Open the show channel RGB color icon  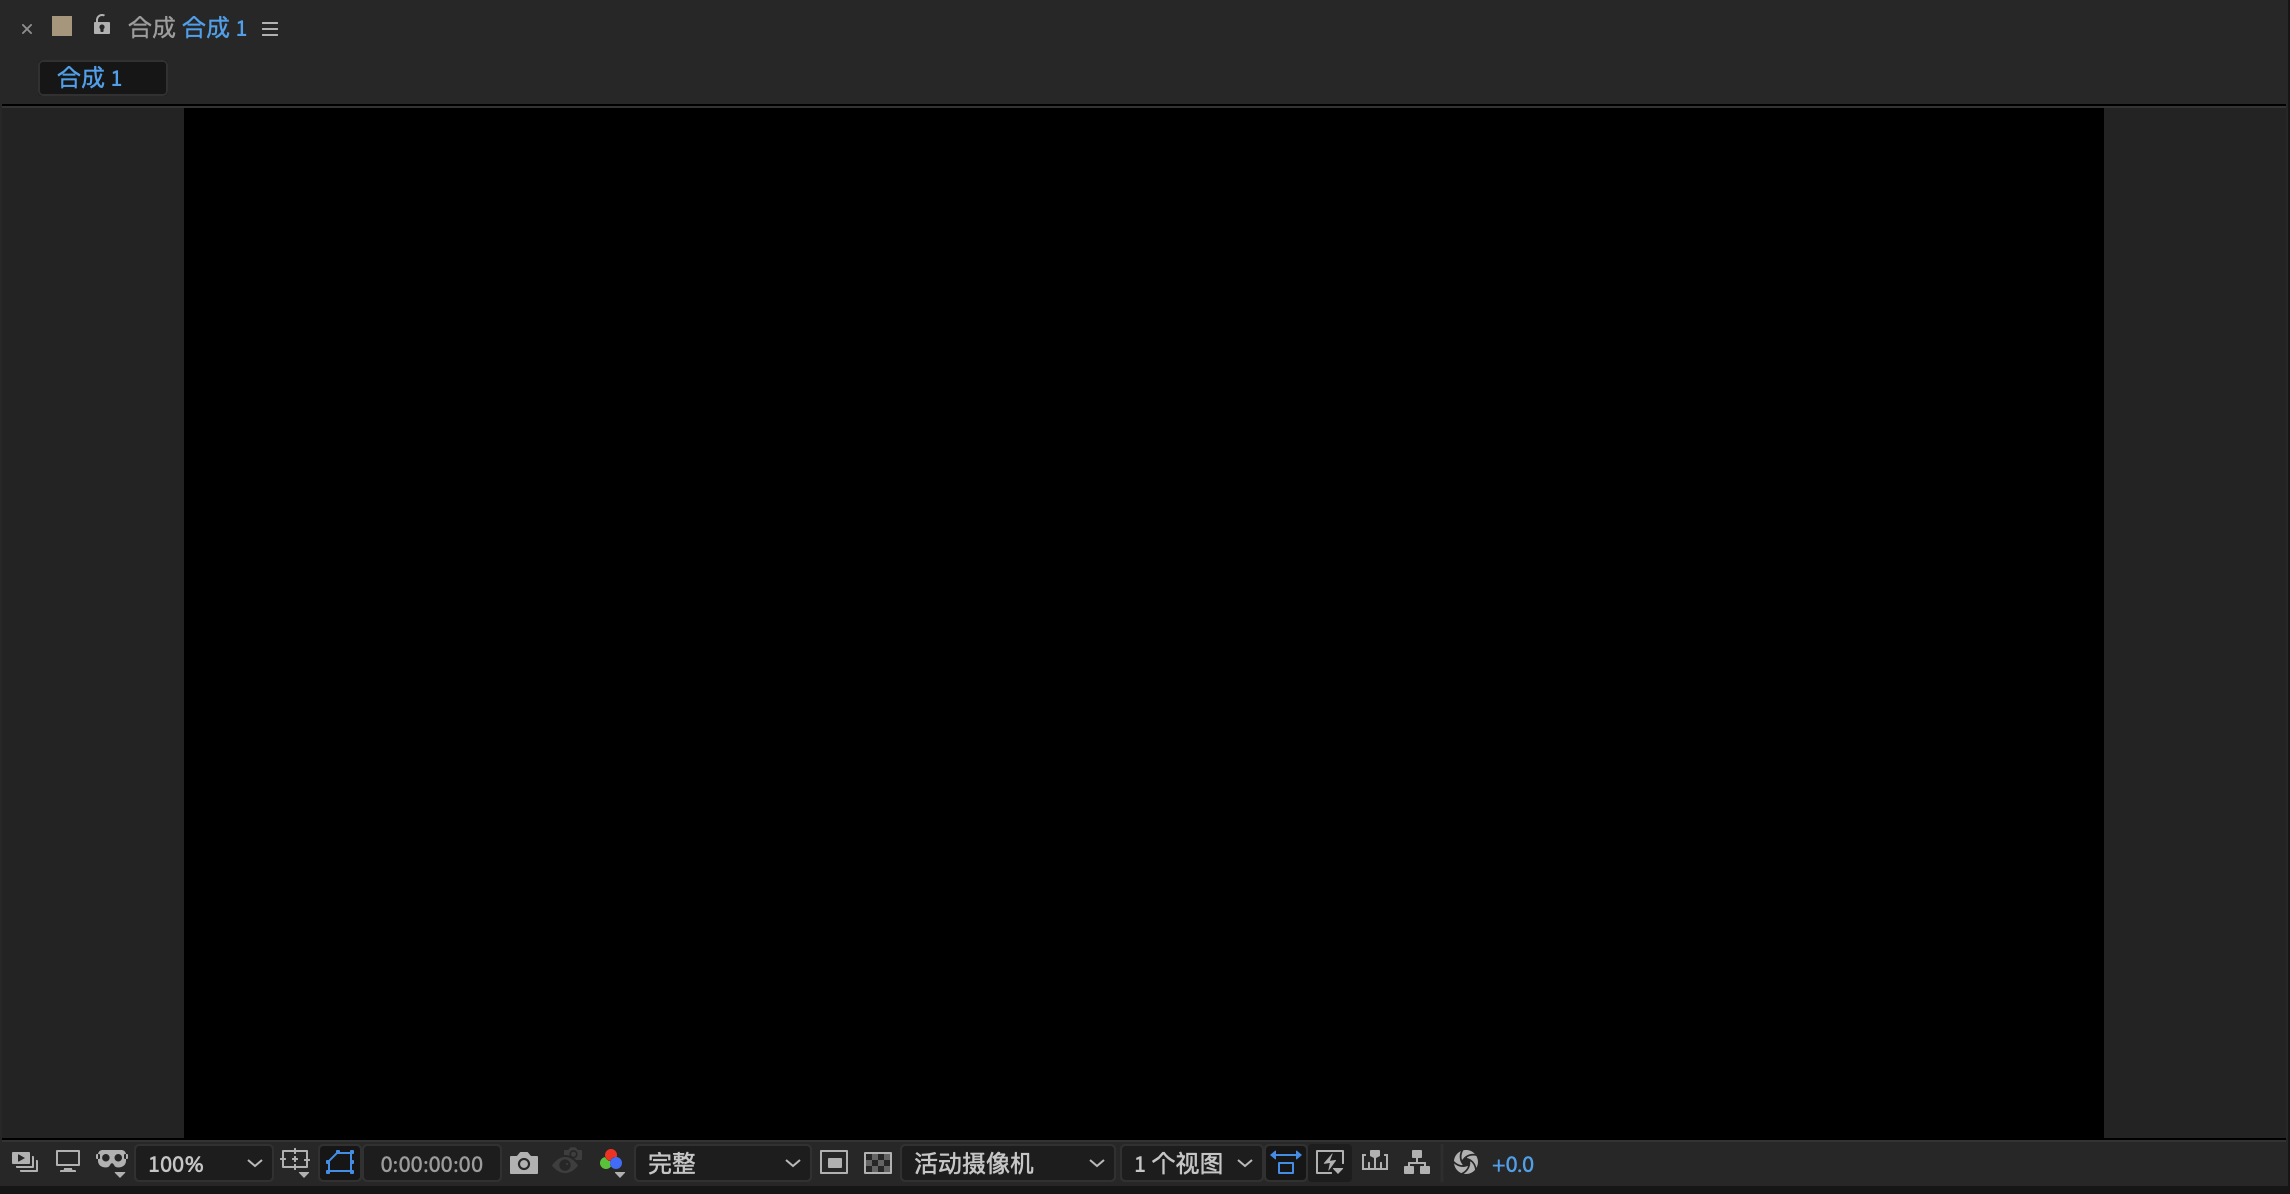pyautogui.click(x=611, y=1162)
